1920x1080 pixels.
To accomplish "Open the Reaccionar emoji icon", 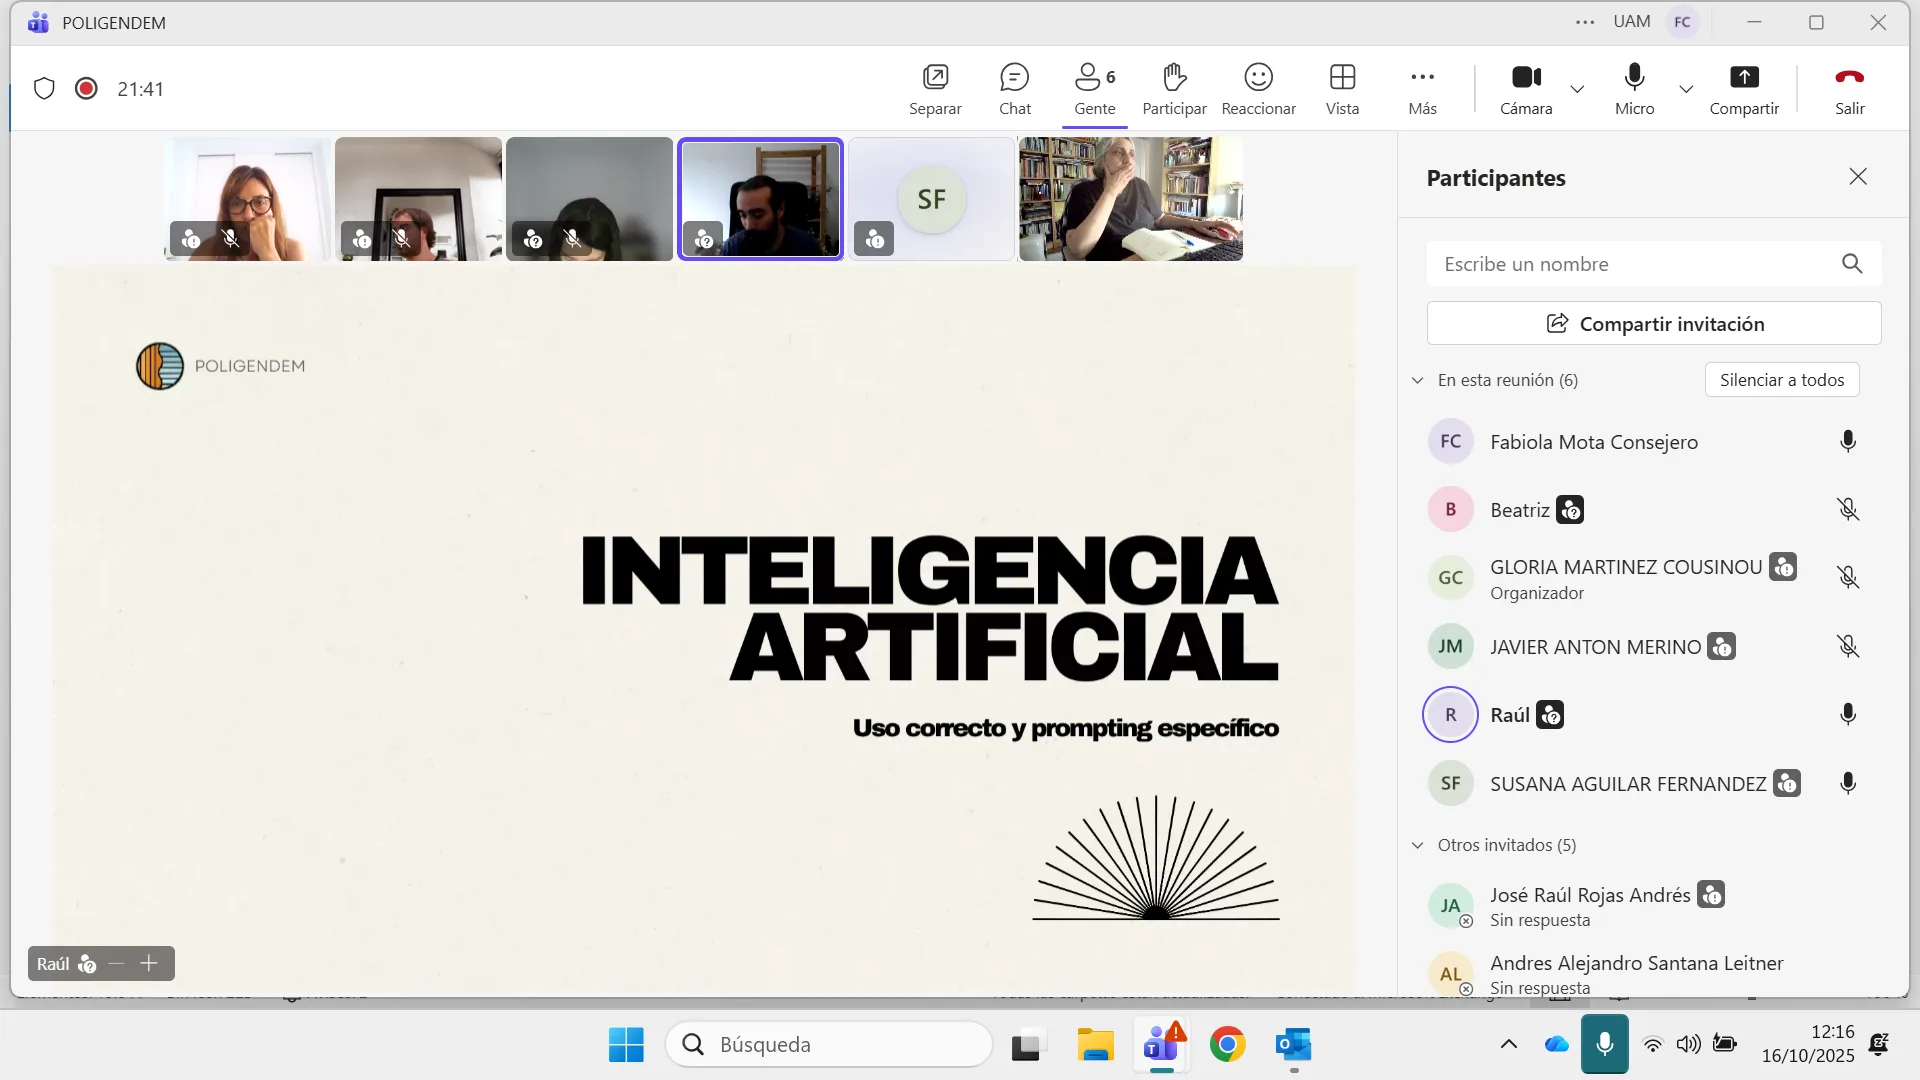I will 1258,78.
